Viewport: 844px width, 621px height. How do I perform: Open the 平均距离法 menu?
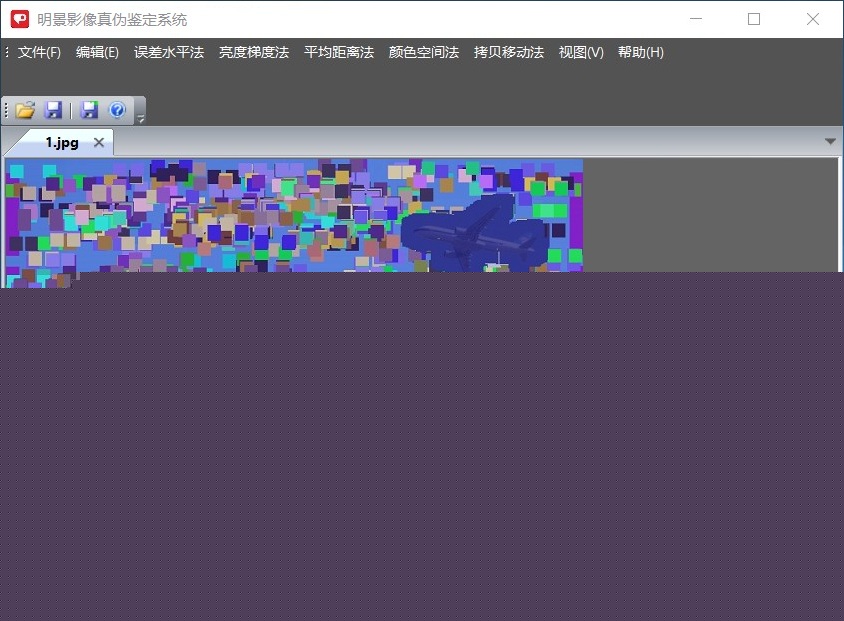pos(339,52)
